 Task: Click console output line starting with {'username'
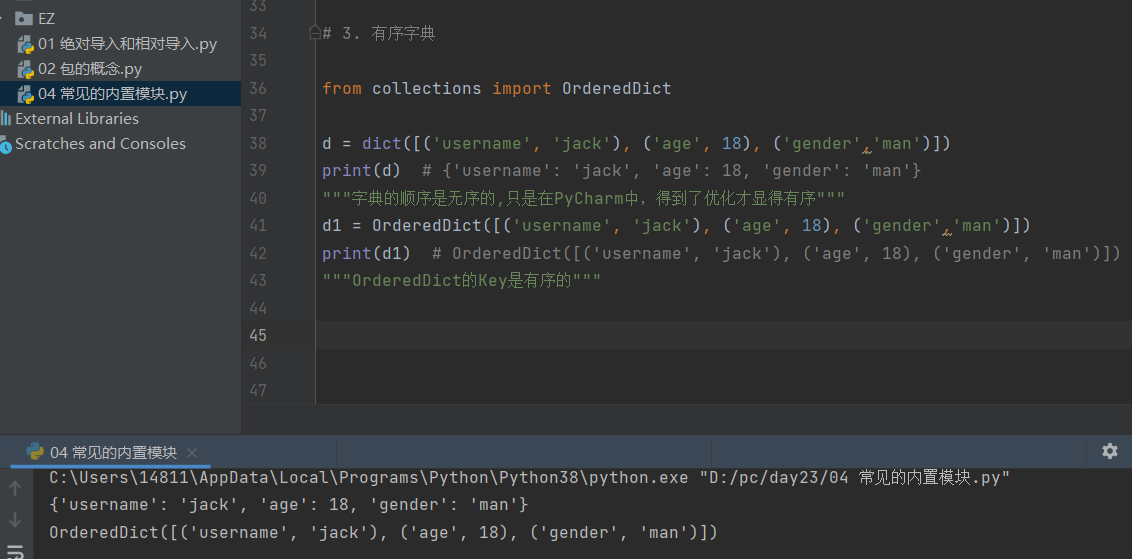coord(289,505)
